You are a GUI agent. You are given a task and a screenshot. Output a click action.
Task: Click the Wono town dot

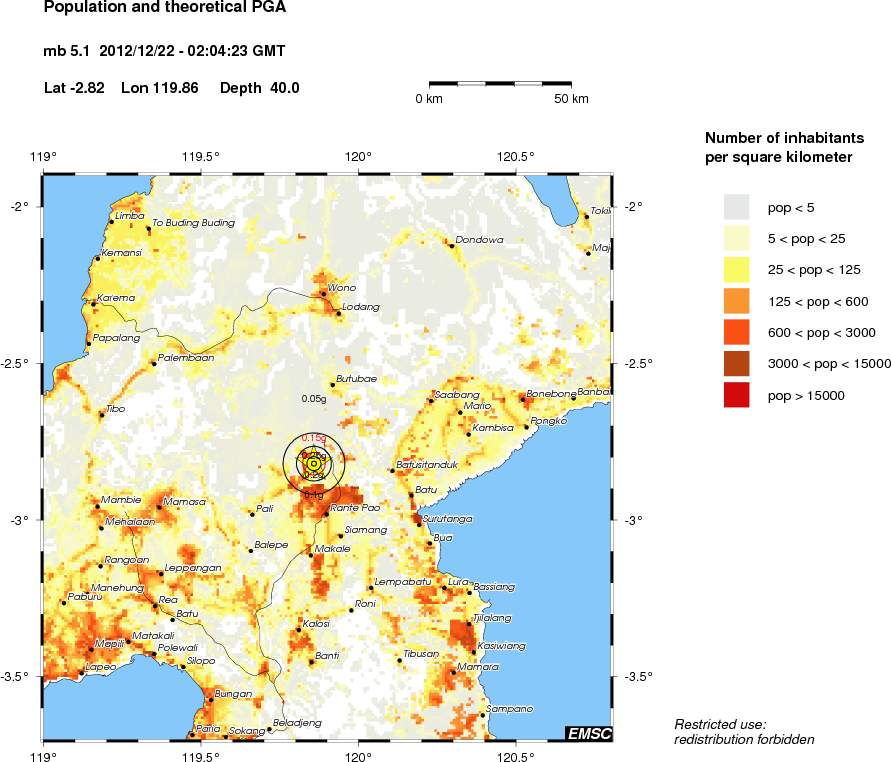[323, 294]
